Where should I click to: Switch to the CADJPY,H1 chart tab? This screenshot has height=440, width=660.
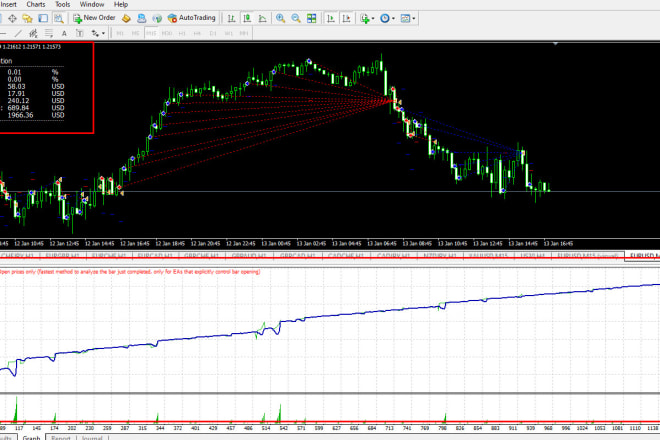(x=394, y=256)
